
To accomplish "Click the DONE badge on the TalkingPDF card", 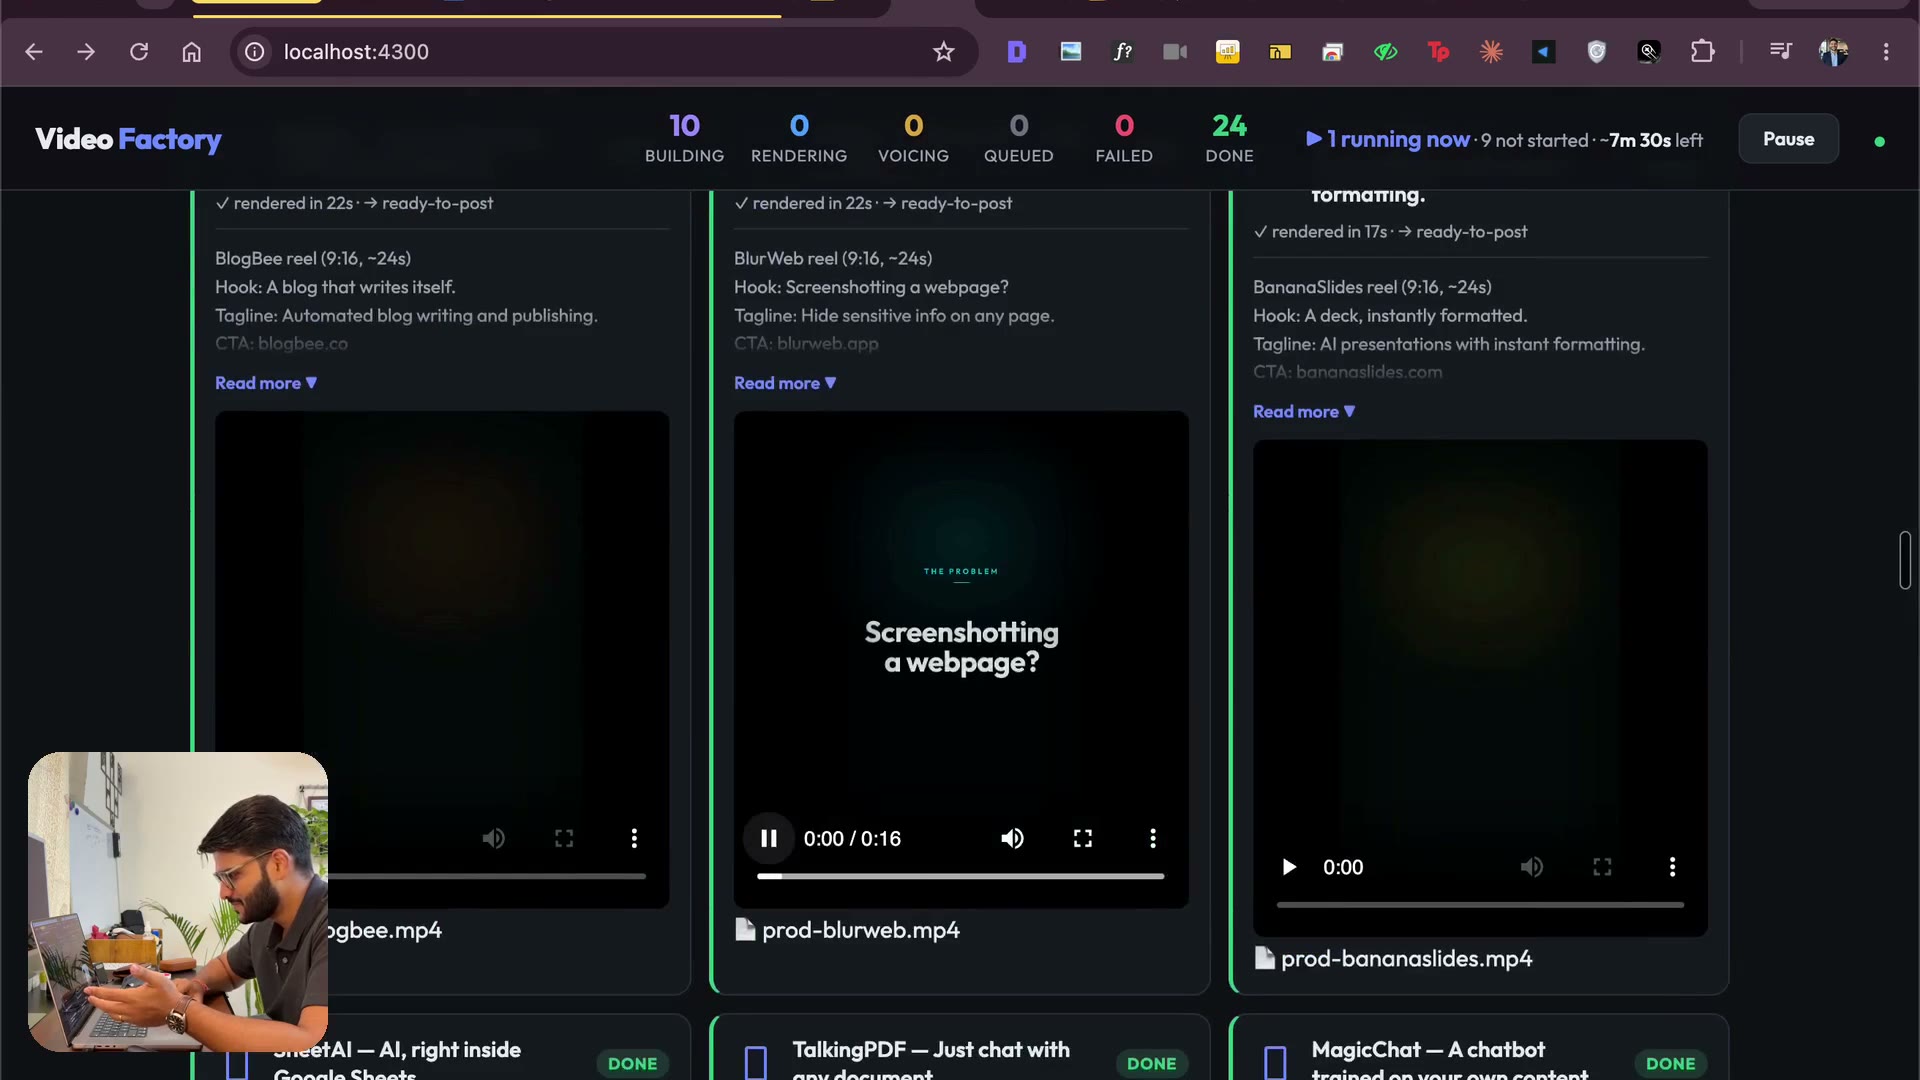I will (x=1151, y=1064).
